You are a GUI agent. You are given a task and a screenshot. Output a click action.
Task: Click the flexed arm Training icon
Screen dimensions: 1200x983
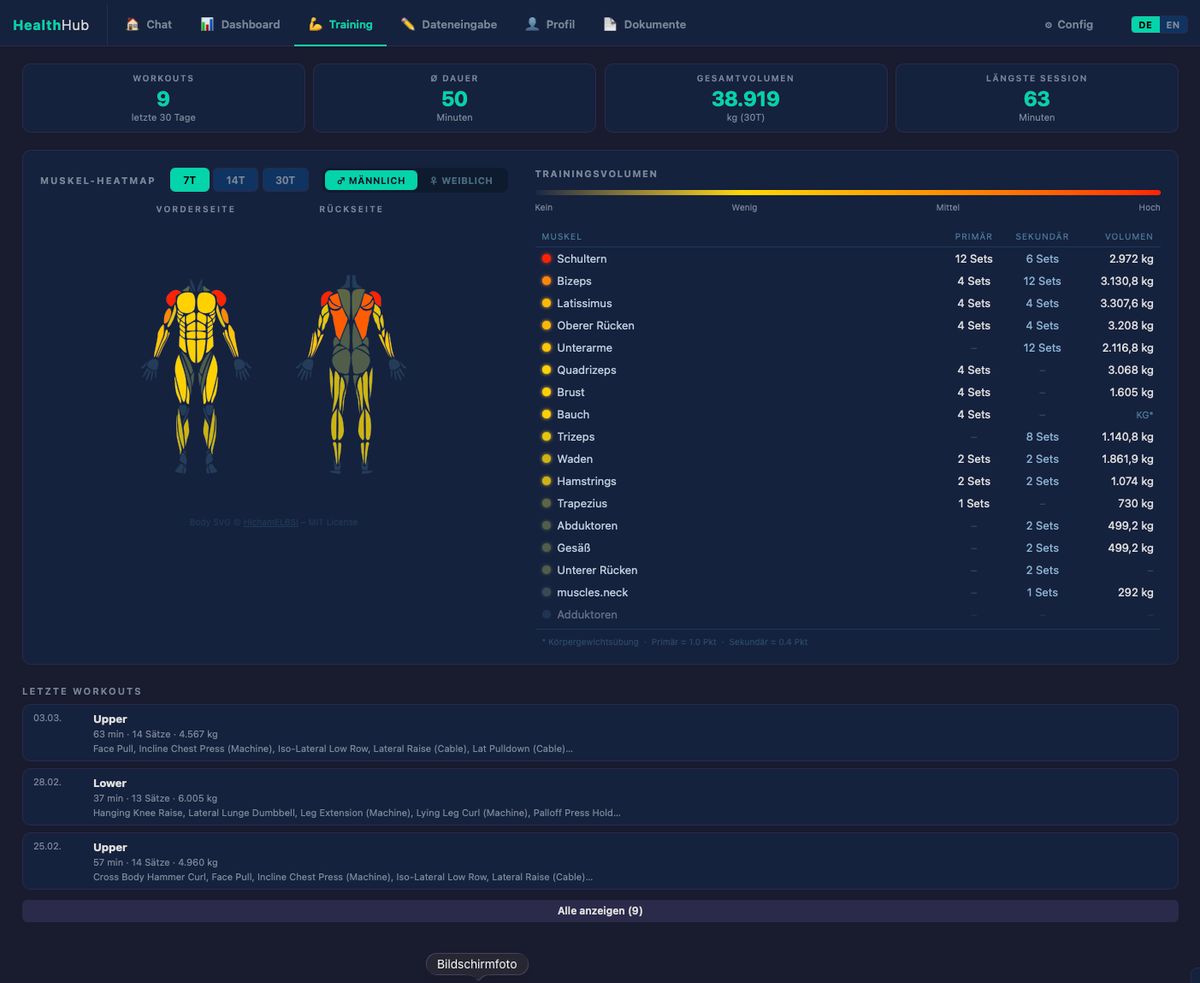point(315,24)
